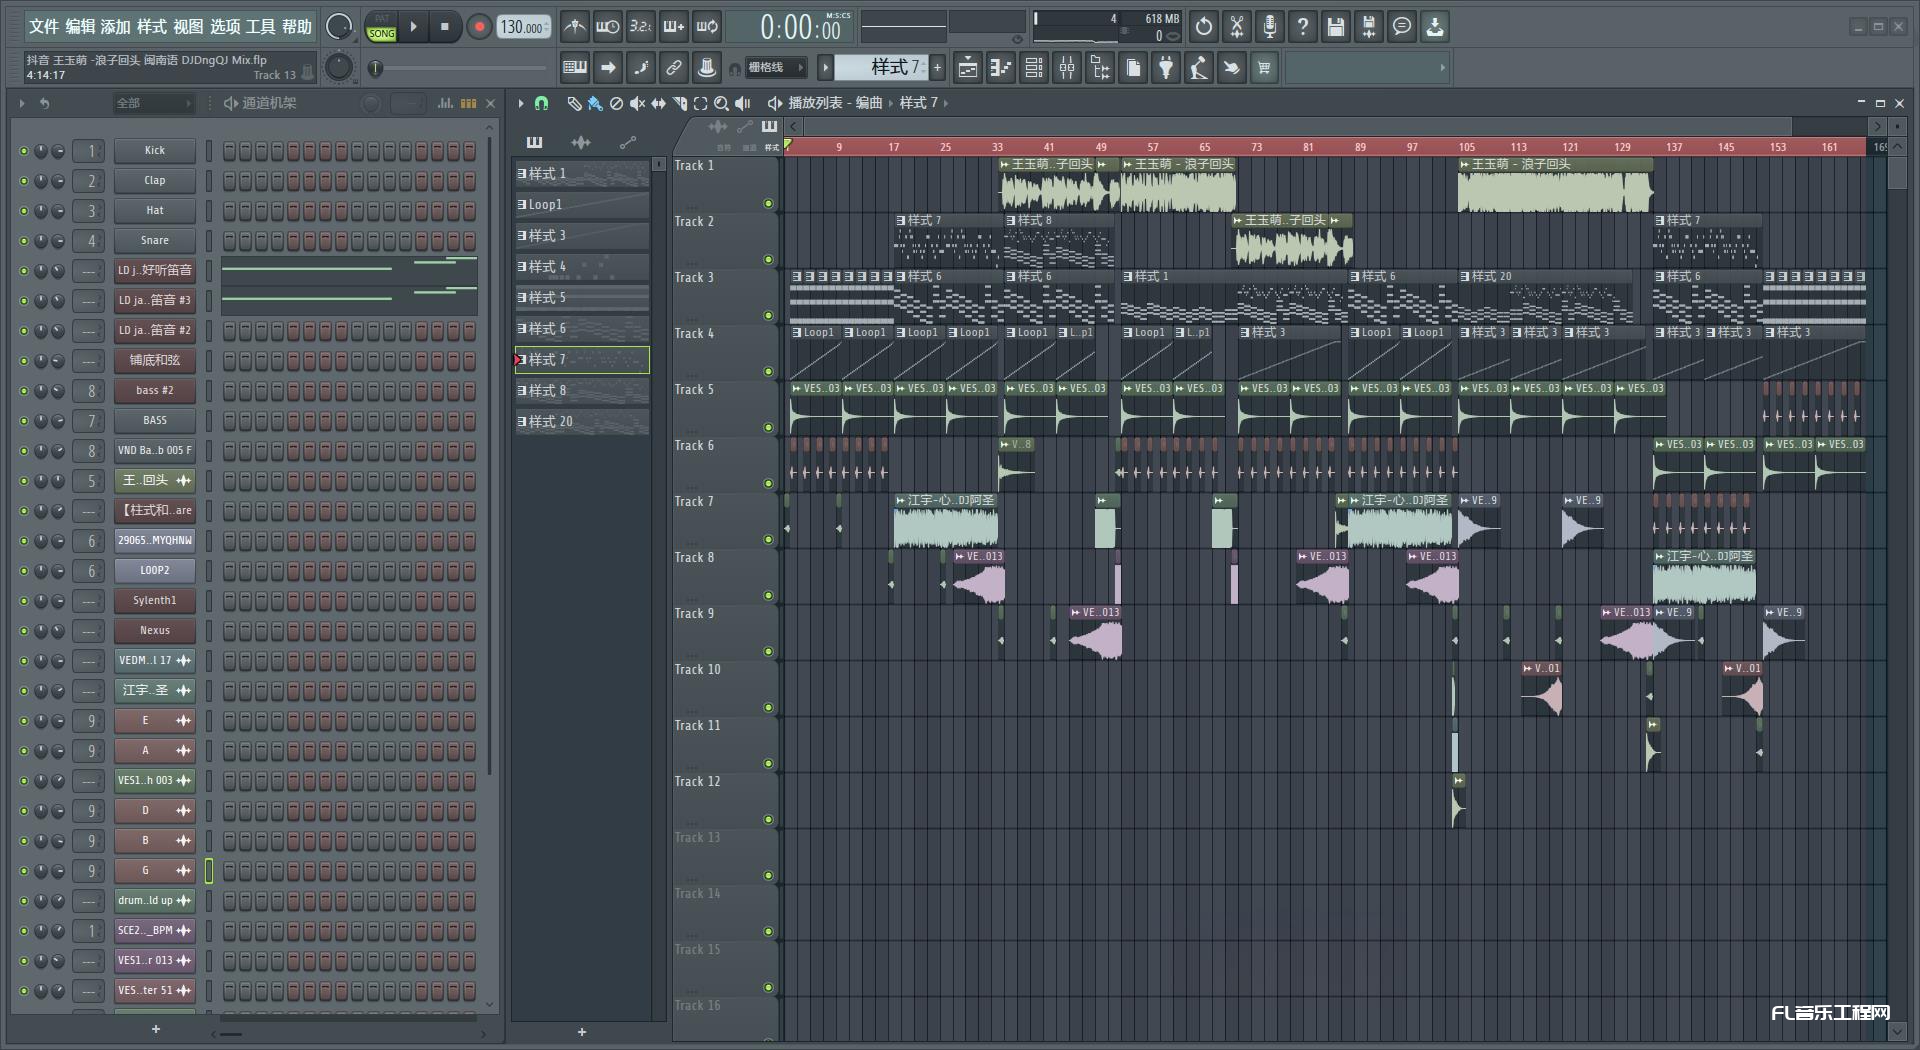Open the plugin picker plug icon
The height and width of the screenshot is (1050, 1920).
pos(1166,68)
